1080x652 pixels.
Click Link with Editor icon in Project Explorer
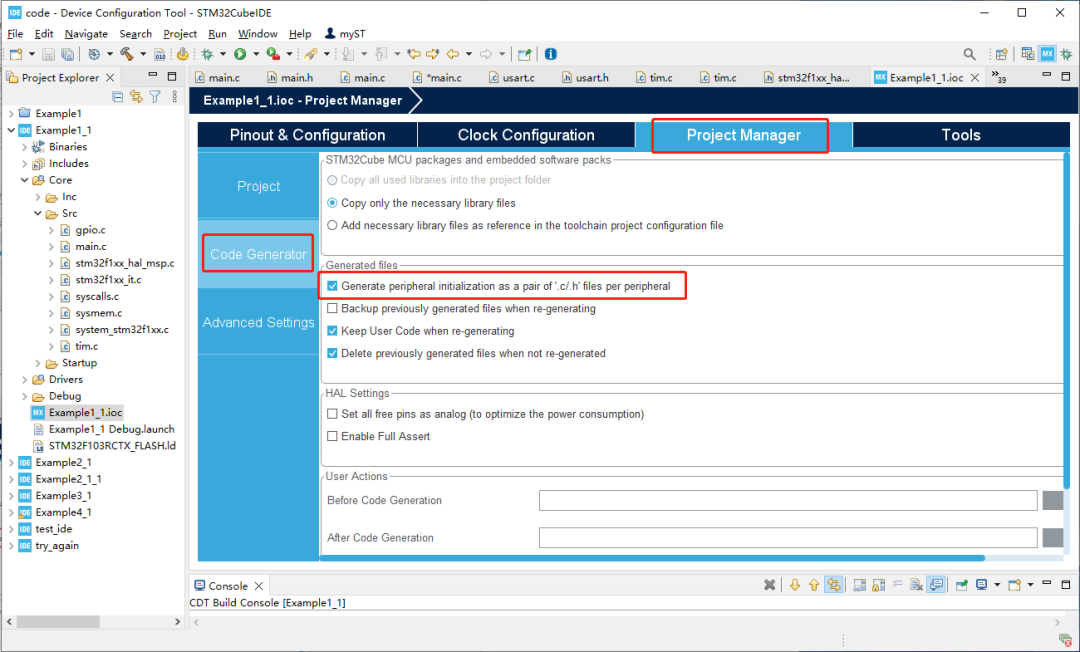click(136, 97)
